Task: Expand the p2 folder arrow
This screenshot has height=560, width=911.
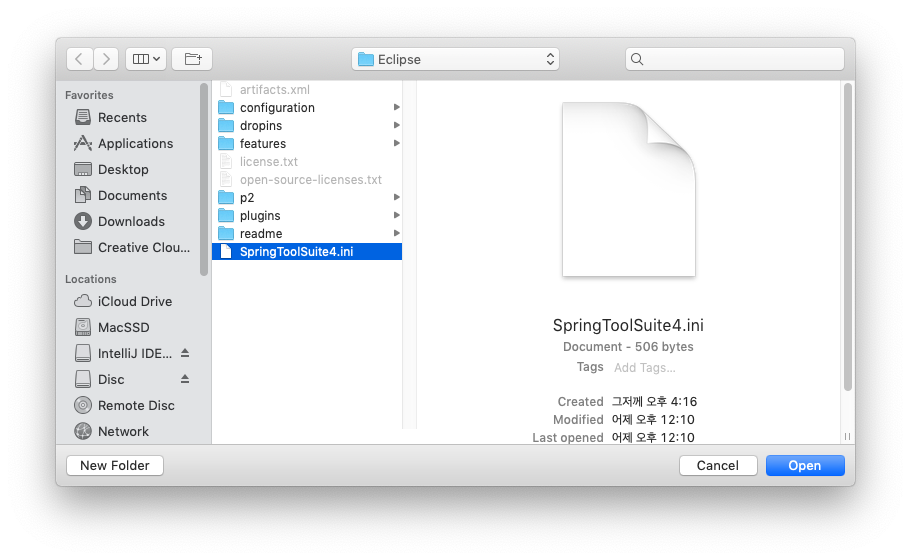Action: pos(396,197)
